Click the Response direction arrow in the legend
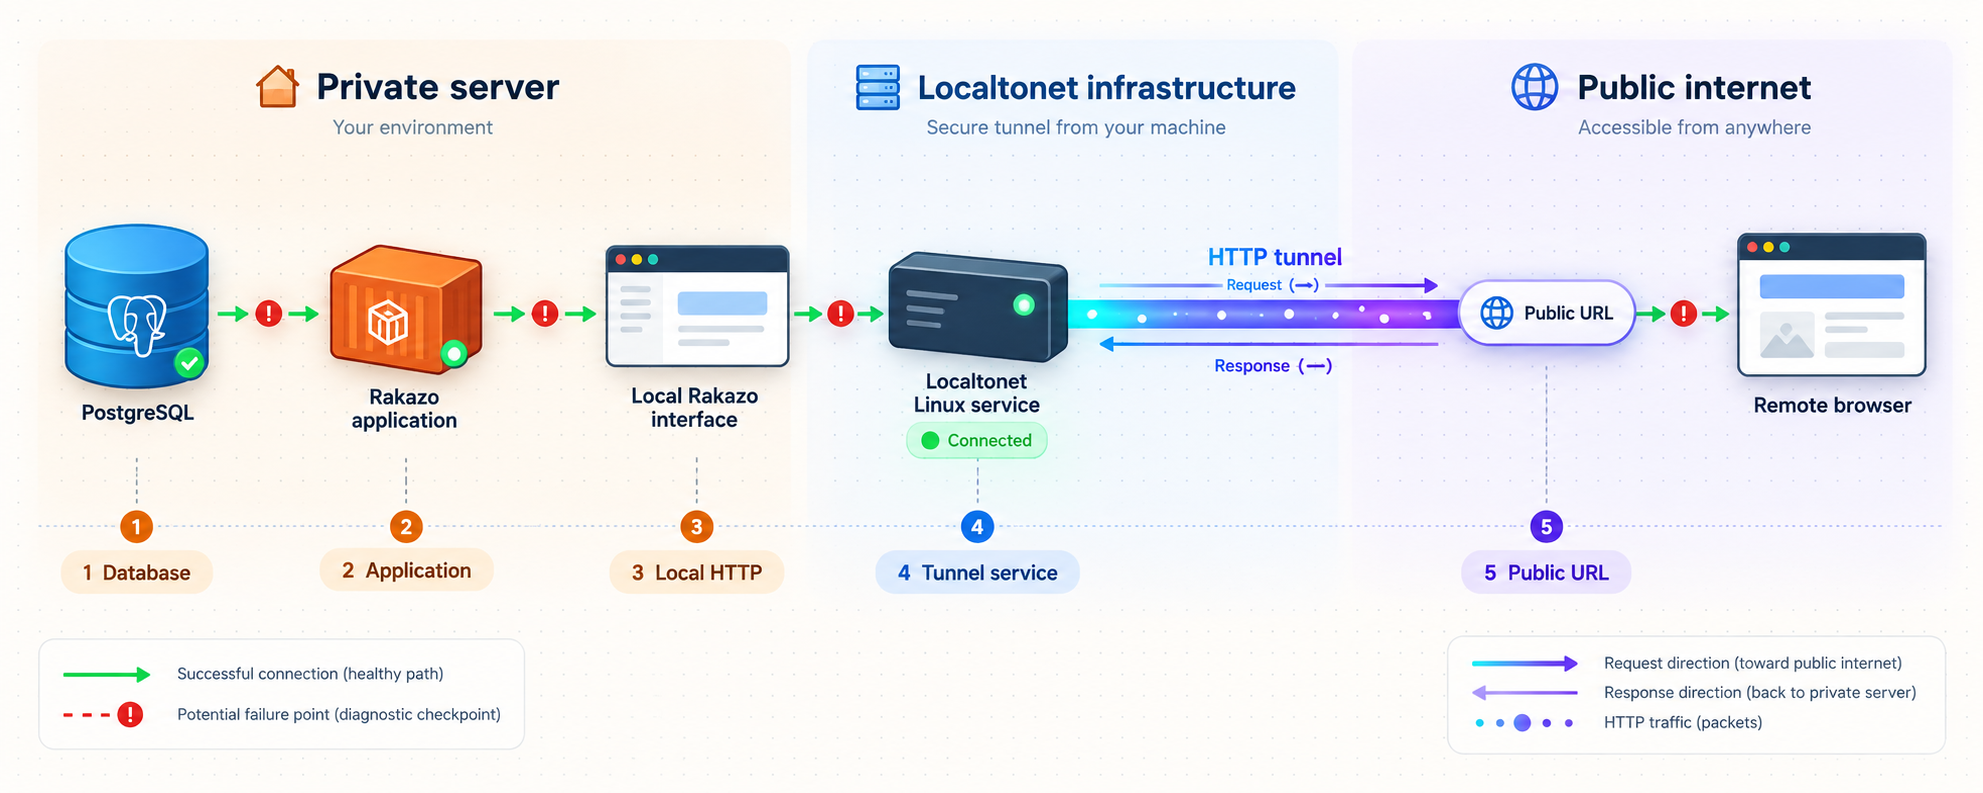Image resolution: width=1983 pixels, height=793 pixels. click(x=1524, y=692)
